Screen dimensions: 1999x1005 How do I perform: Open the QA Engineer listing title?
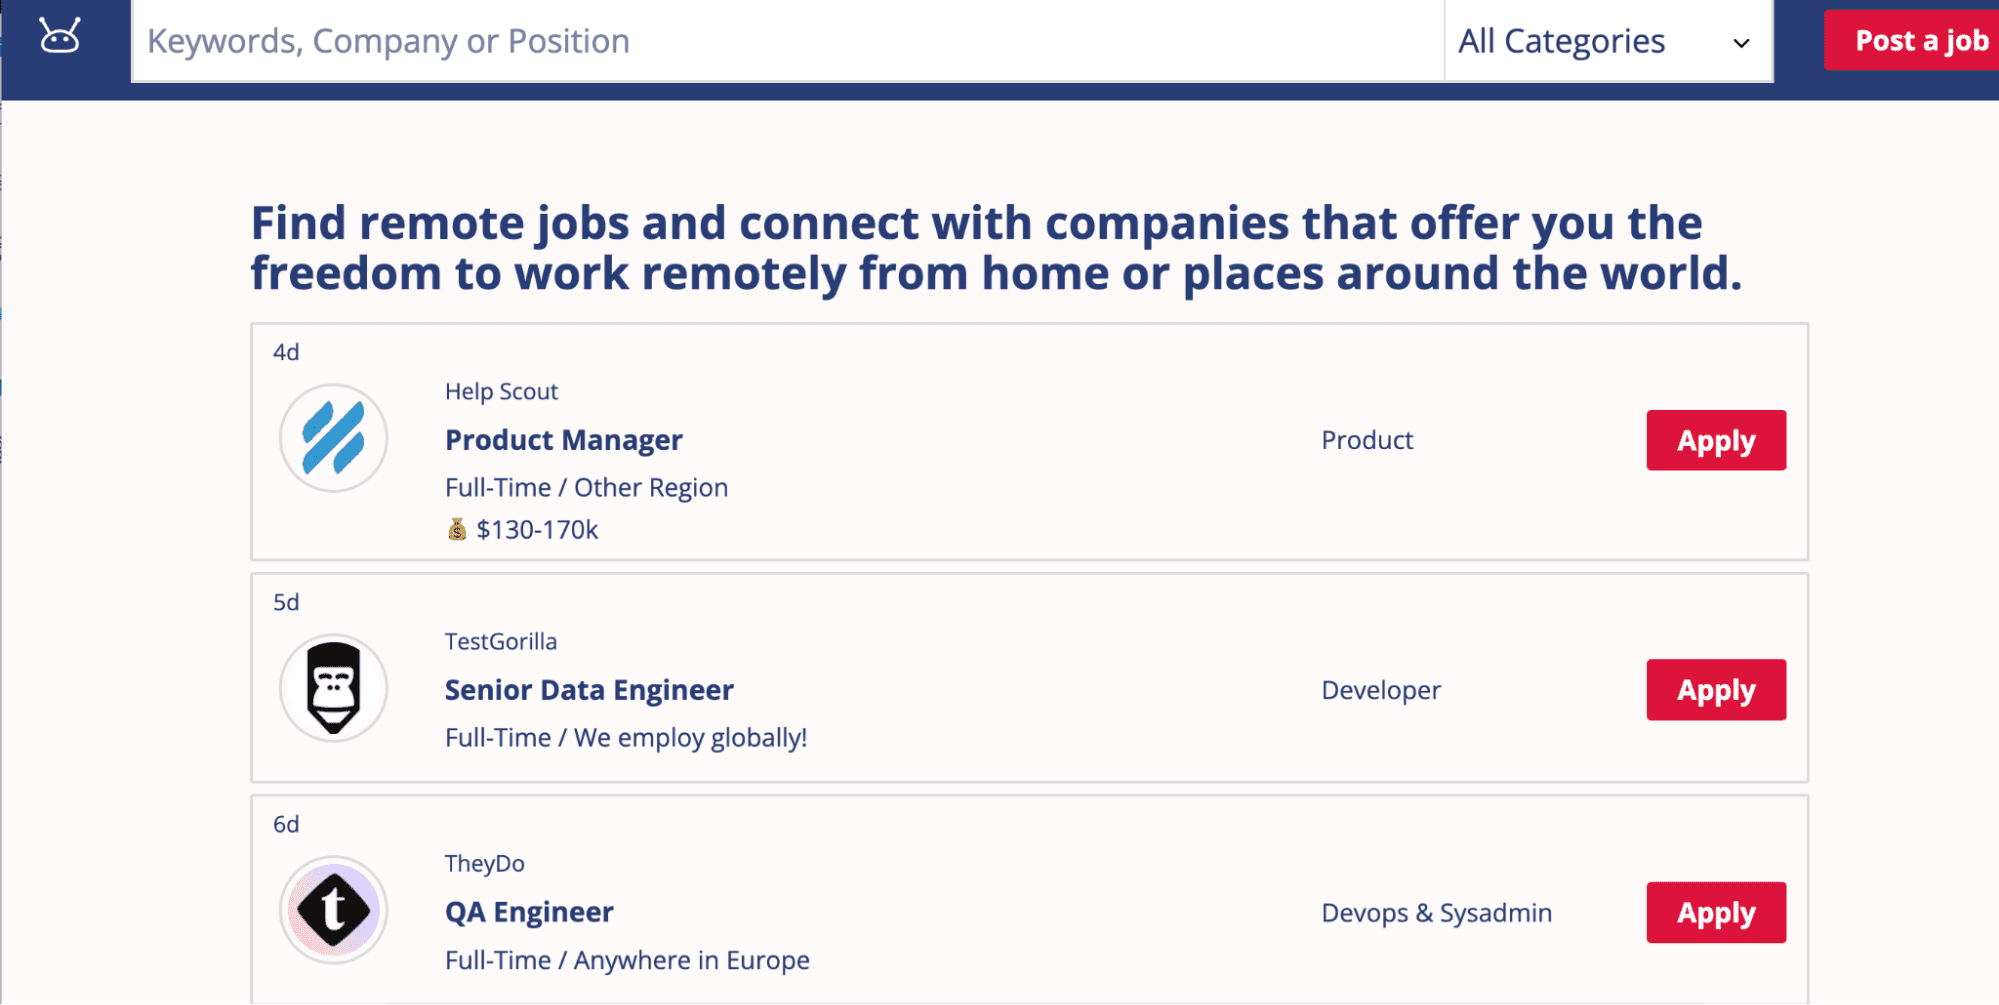[x=529, y=912]
